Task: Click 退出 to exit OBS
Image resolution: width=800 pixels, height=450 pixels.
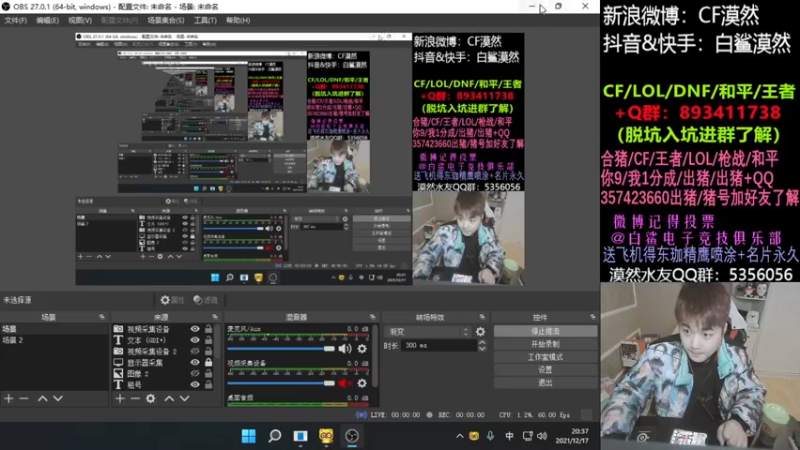Action: (x=545, y=383)
